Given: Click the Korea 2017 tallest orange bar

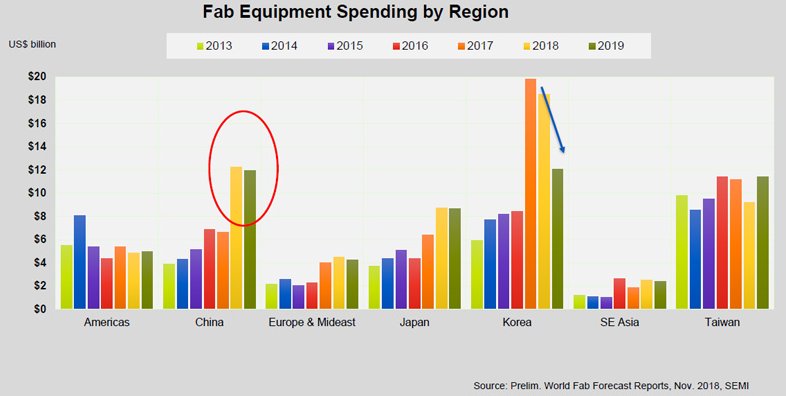Looking at the screenshot, I should point(530,193).
